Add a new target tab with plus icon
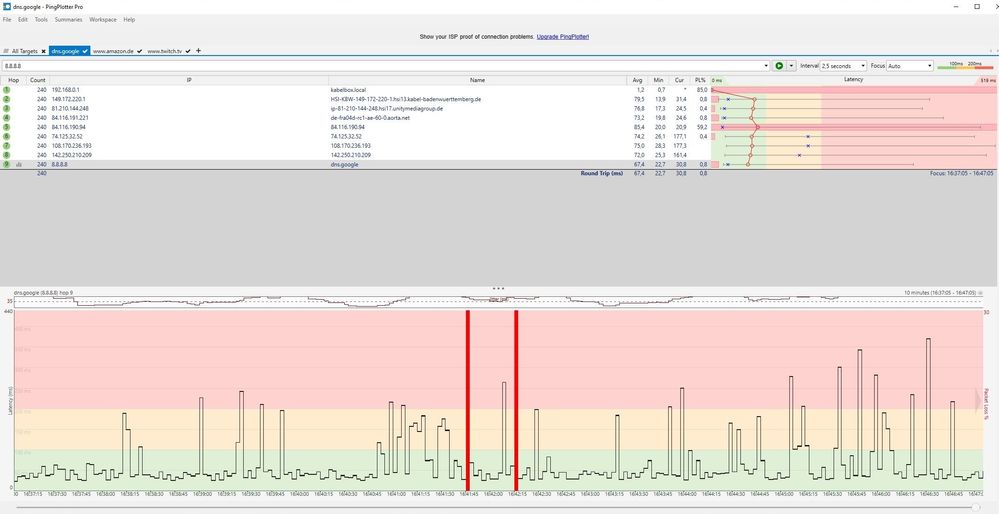This screenshot has height=514, width=999. pyautogui.click(x=198, y=51)
